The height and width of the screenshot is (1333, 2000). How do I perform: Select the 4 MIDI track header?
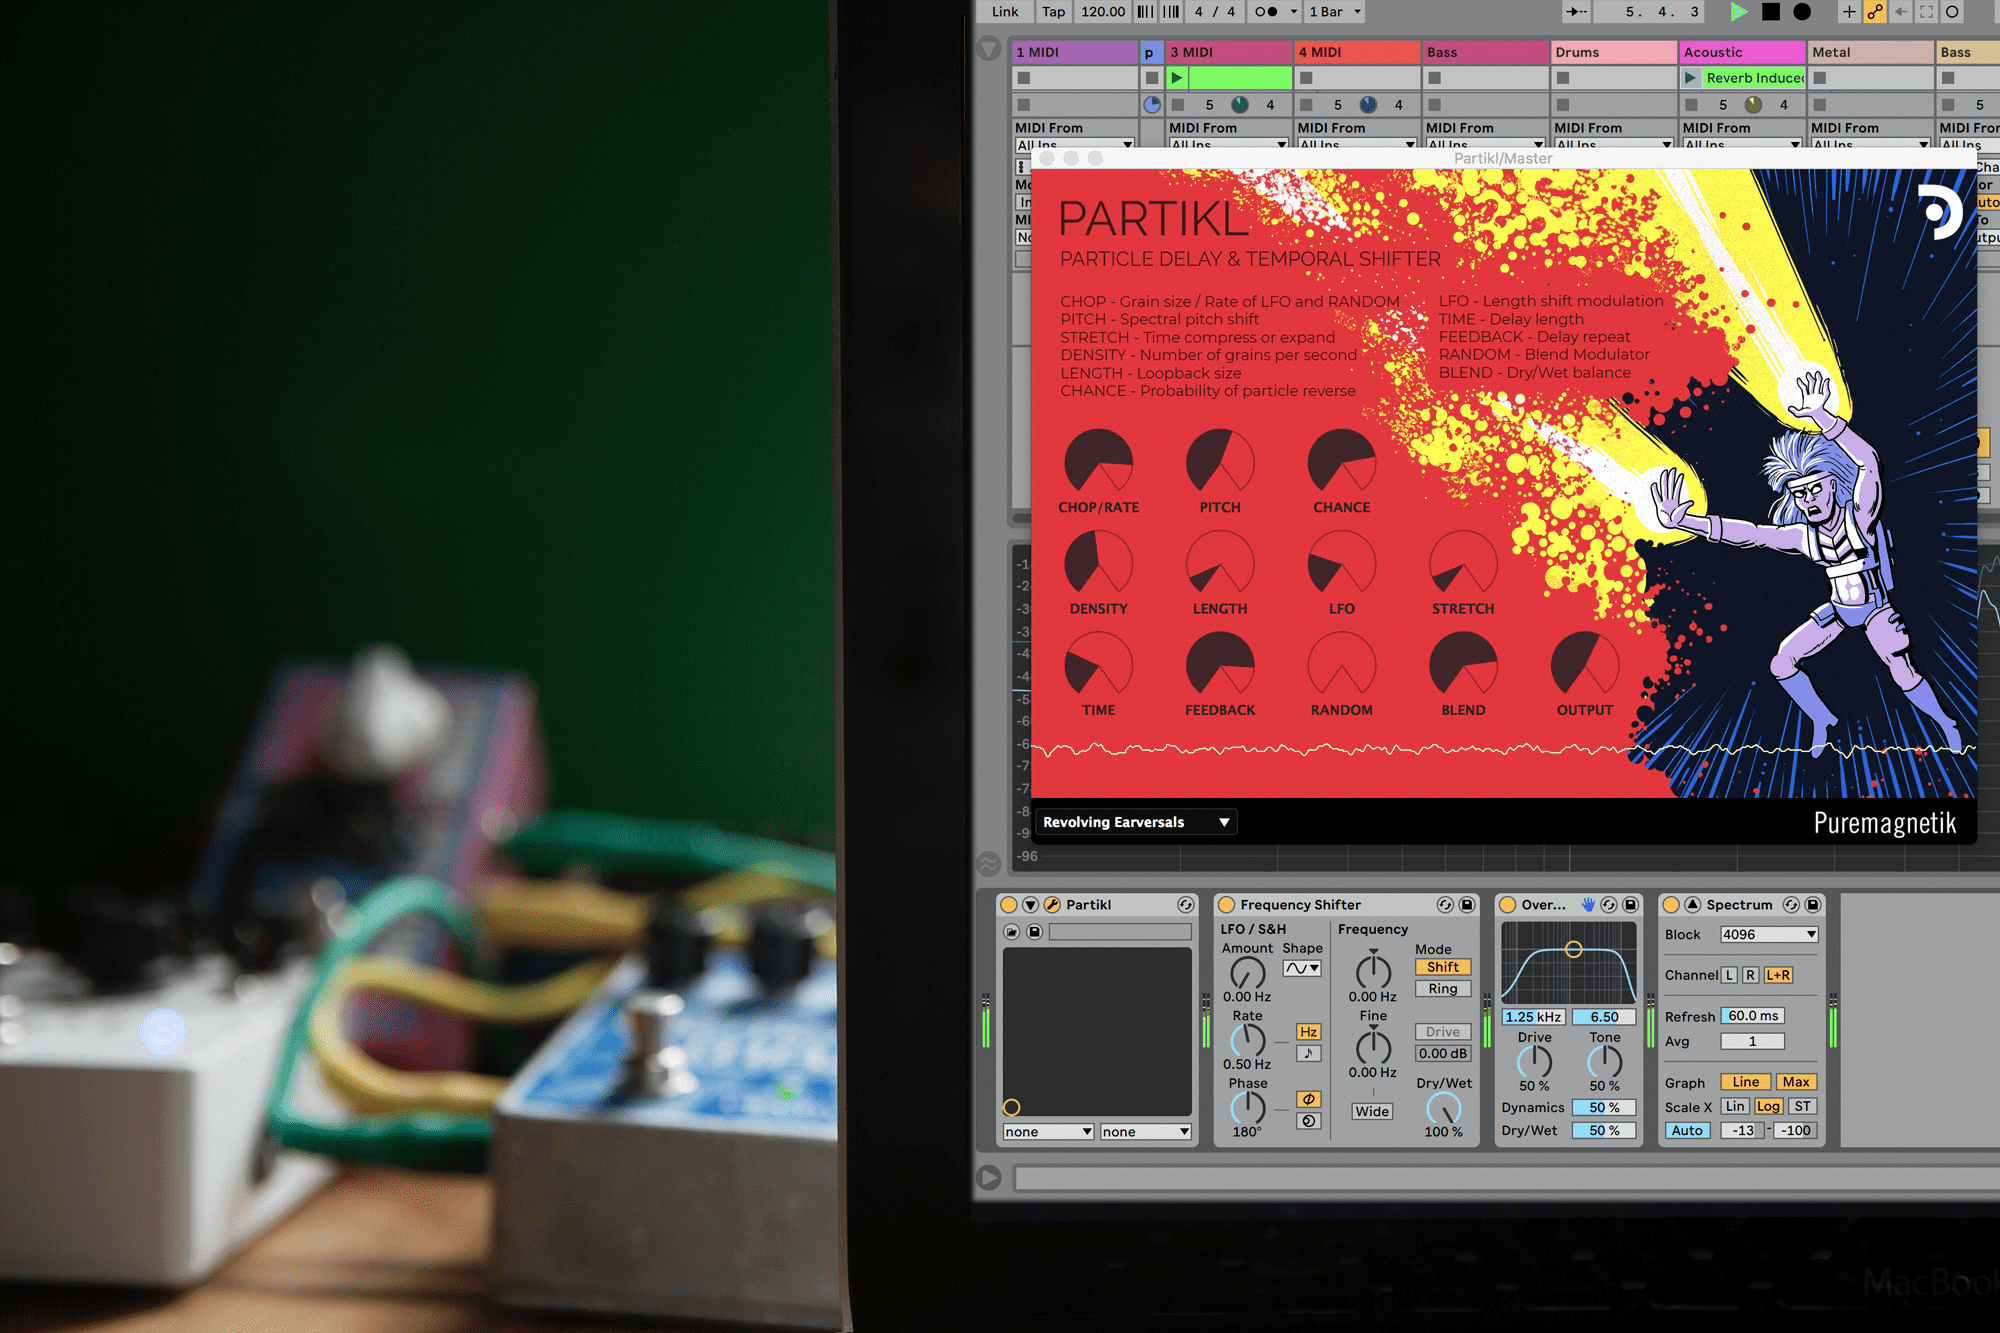[x=1357, y=52]
